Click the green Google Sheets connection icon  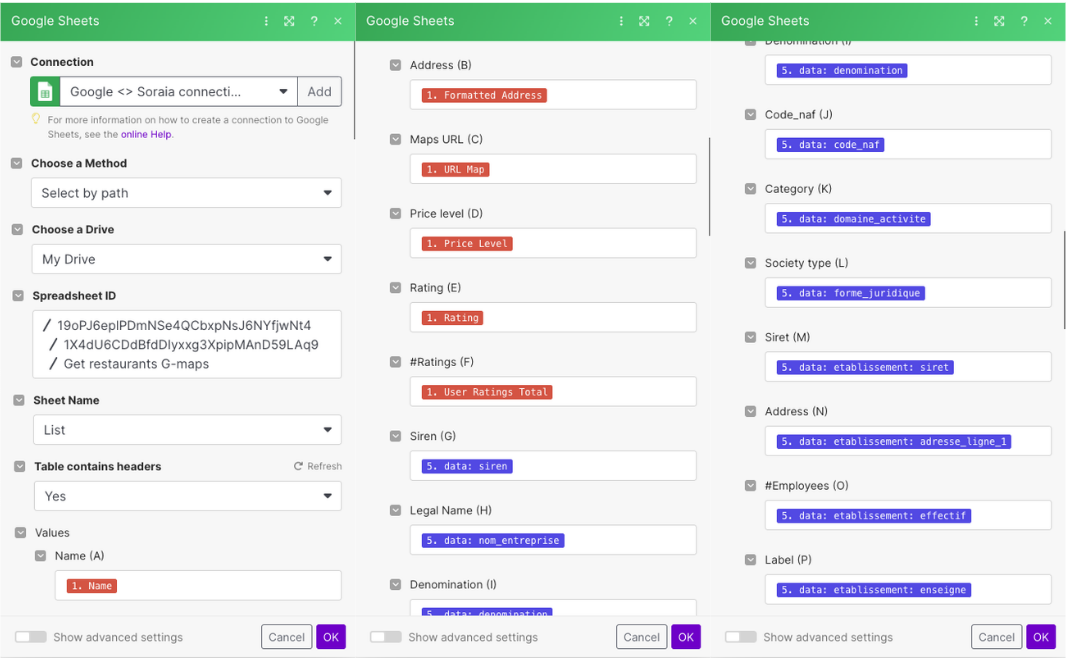(45, 92)
